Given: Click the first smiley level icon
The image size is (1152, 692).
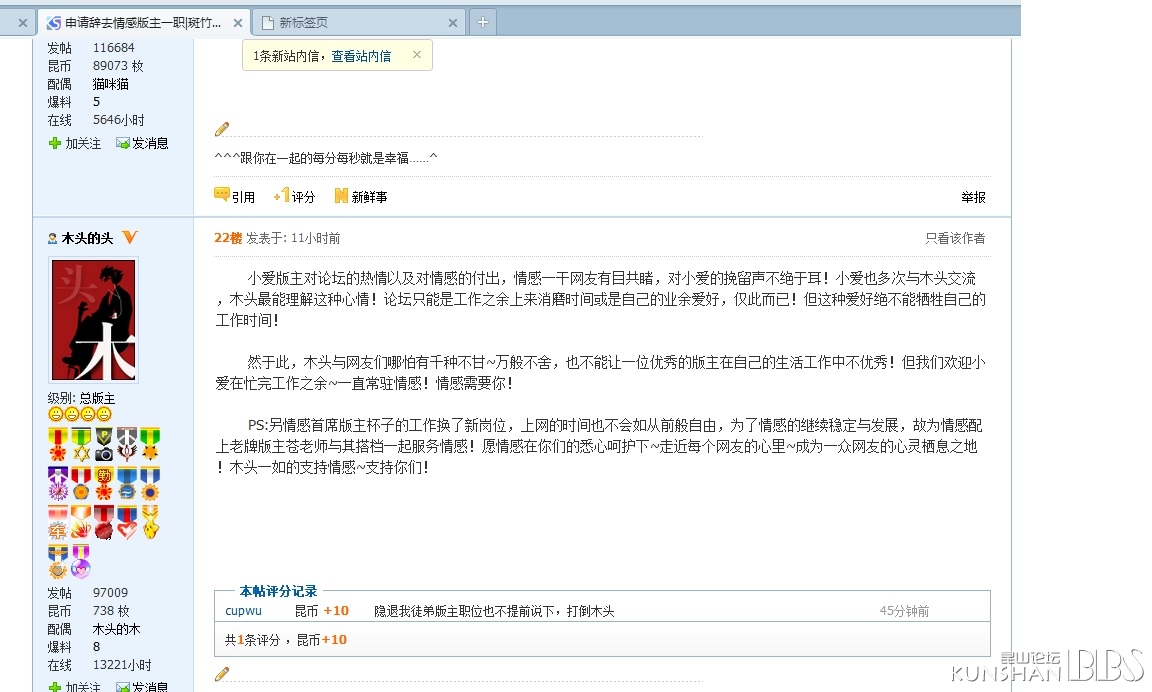Looking at the screenshot, I should click(x=55, y=414).
